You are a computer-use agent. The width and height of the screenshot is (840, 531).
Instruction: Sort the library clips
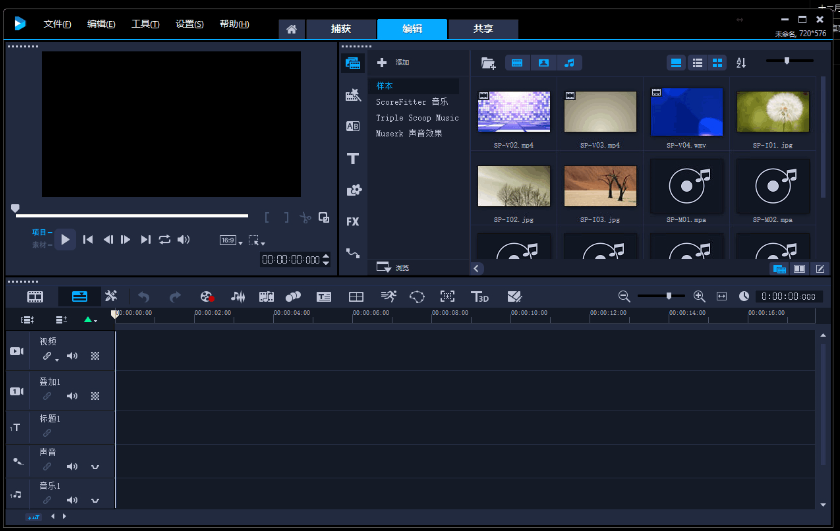(x=741, y=63)
